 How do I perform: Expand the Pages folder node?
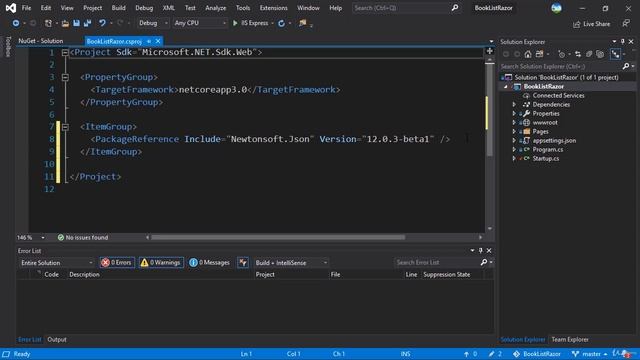pyautogui.click(x=514, y=131)
